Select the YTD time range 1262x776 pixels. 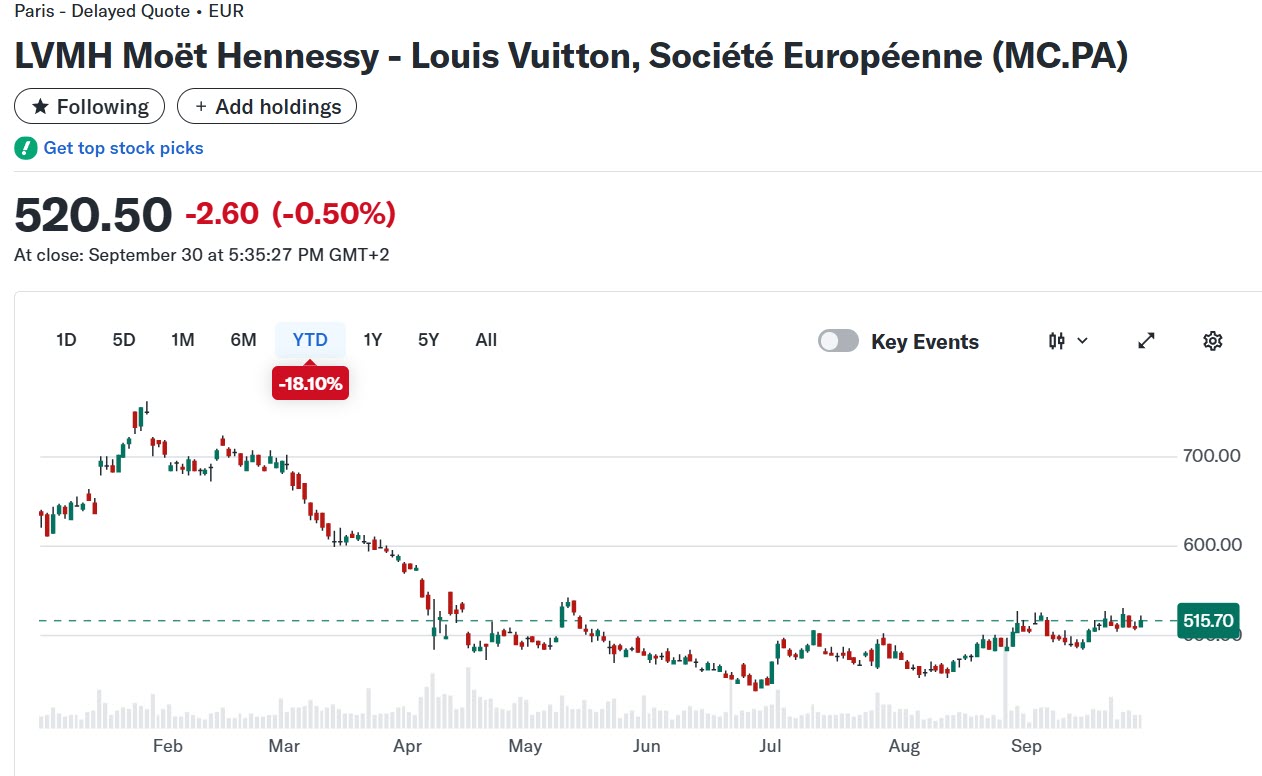pos(310,340)
